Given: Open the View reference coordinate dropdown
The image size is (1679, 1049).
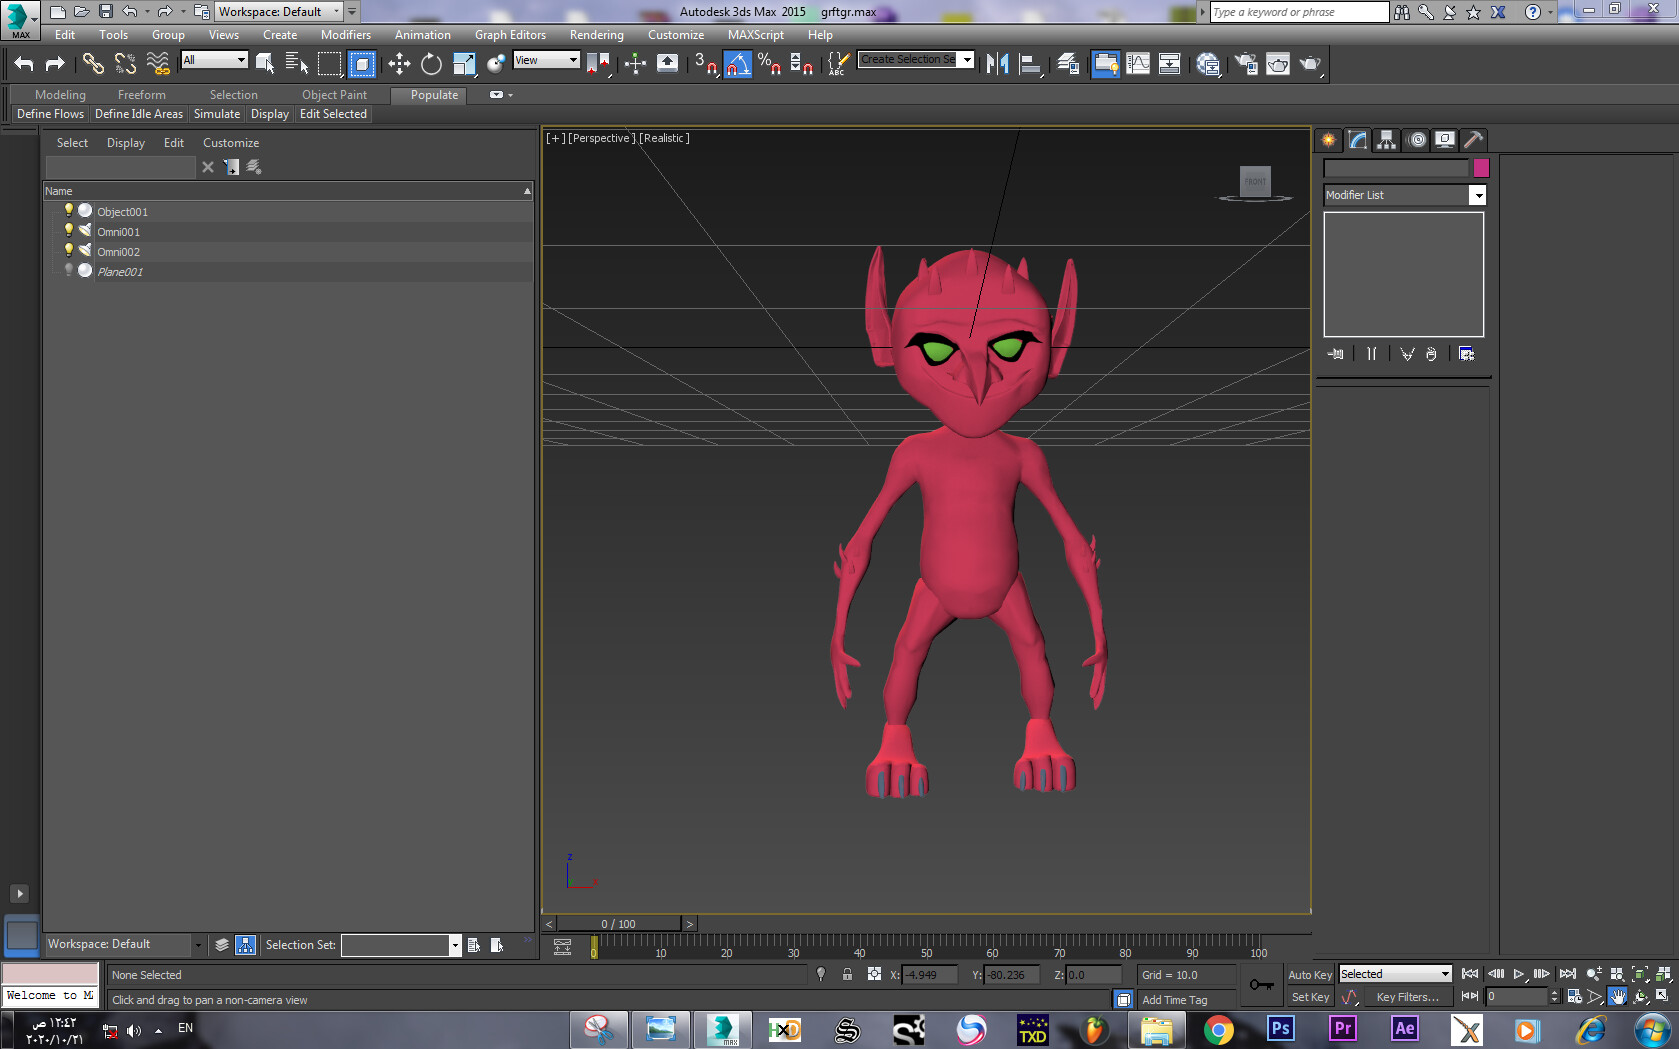Looking at the screenshot, I should (x=546, y=60).
